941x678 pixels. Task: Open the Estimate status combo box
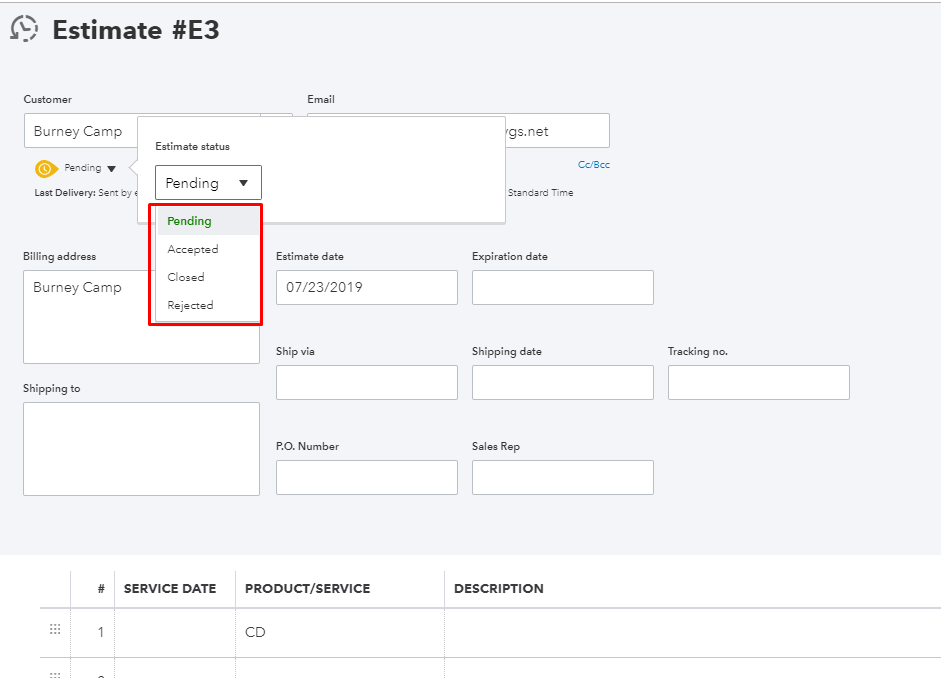pyautogui.click(x=208, y=183)
